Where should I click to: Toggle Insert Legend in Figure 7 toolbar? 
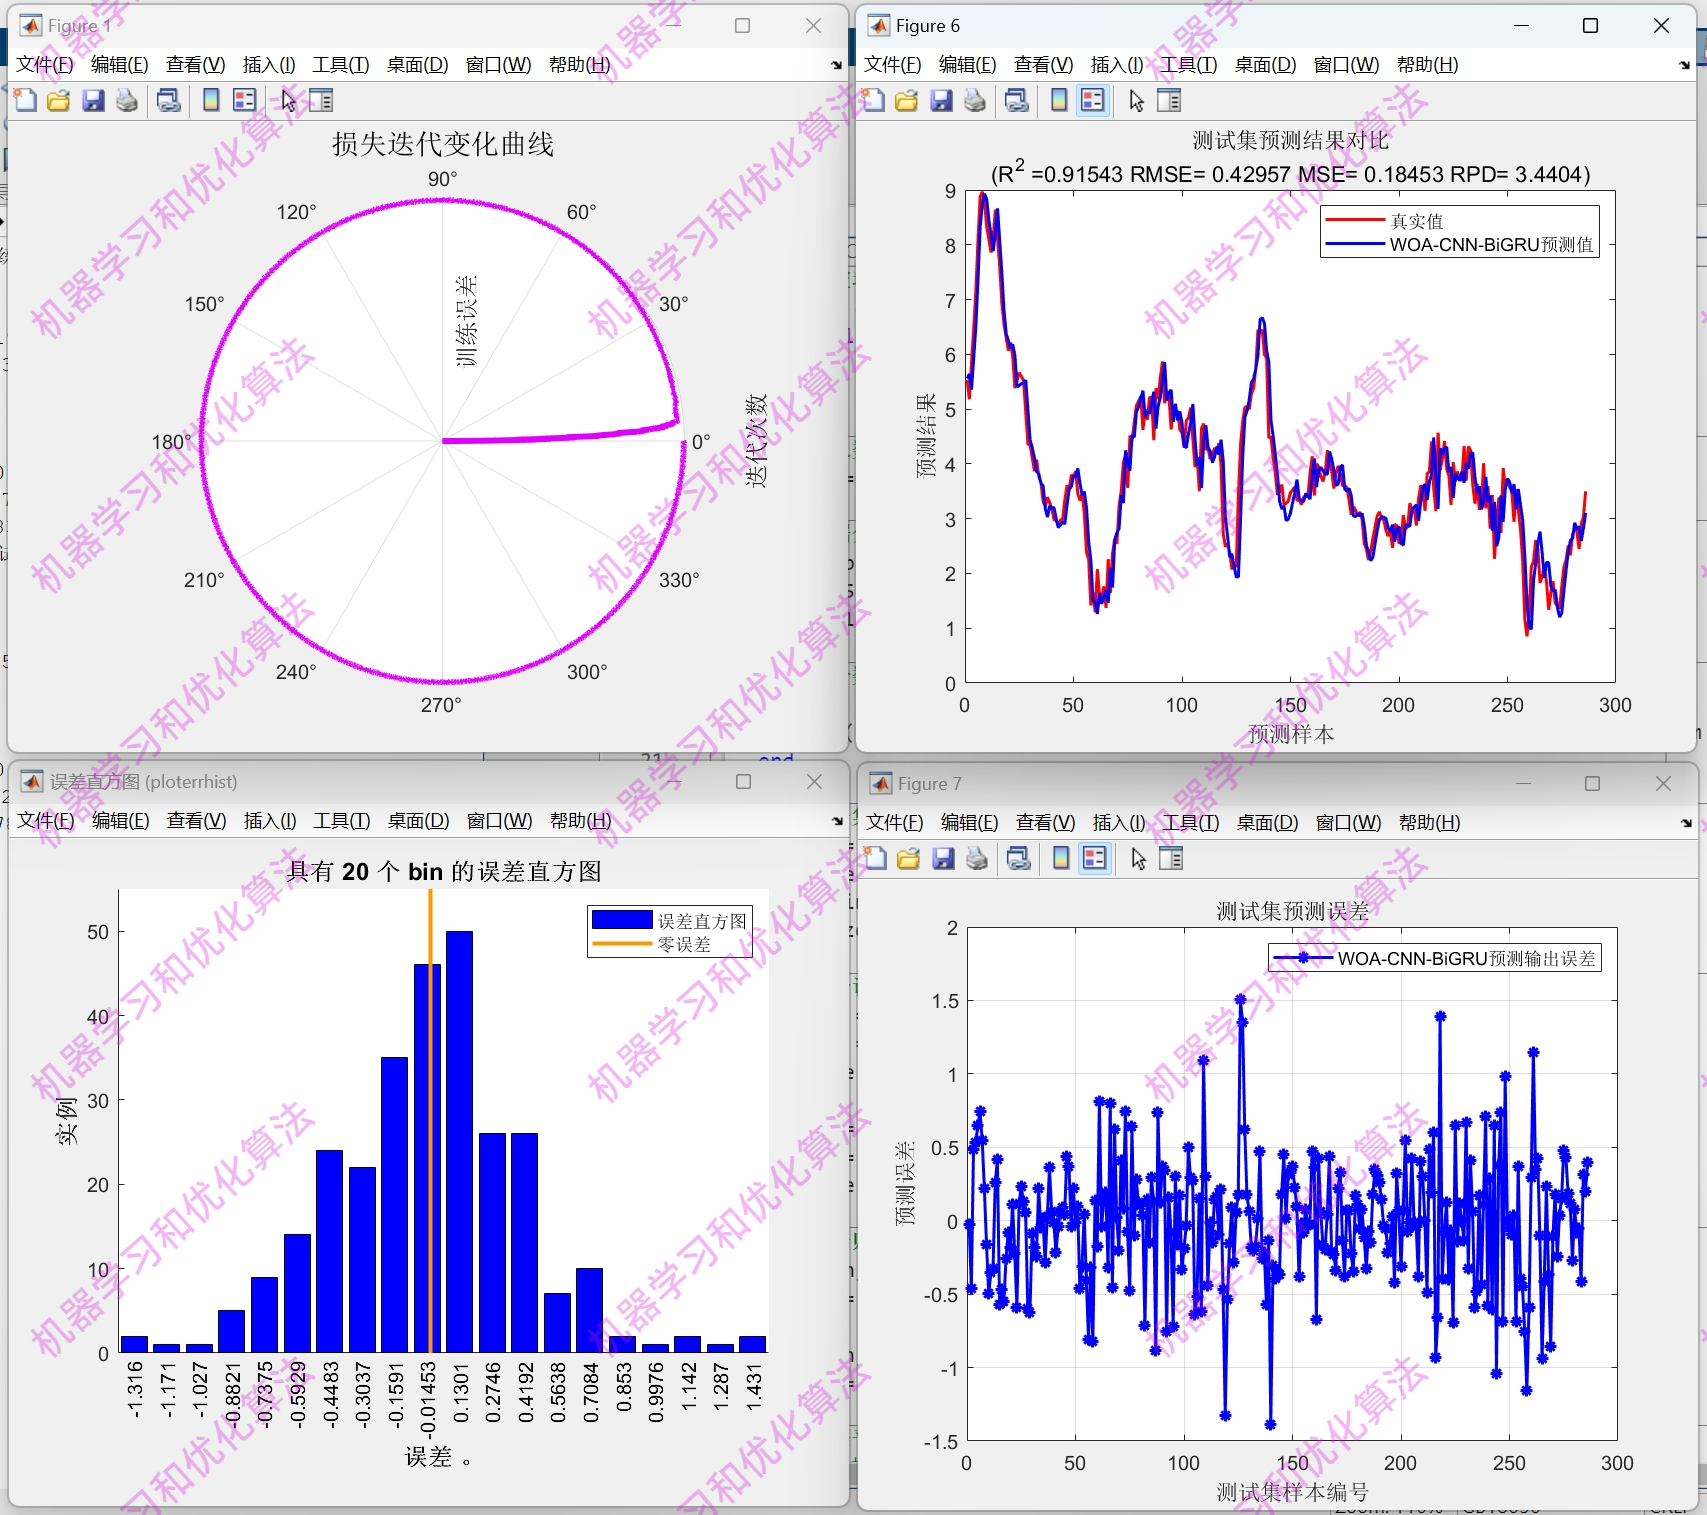tap(1095, 858)
